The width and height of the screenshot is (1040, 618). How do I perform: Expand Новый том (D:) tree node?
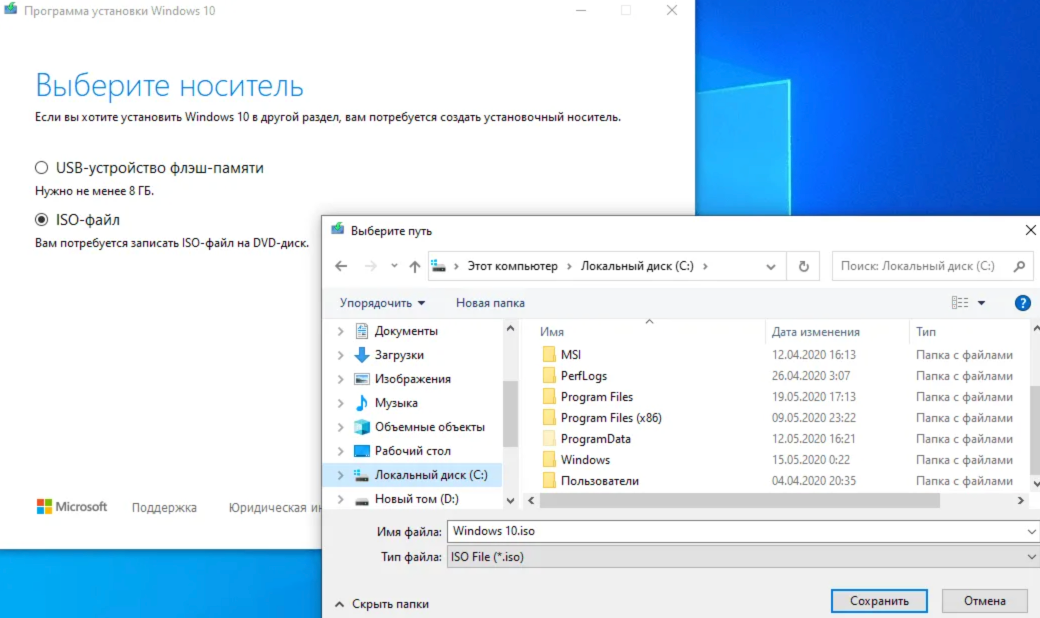click(340, 499)
